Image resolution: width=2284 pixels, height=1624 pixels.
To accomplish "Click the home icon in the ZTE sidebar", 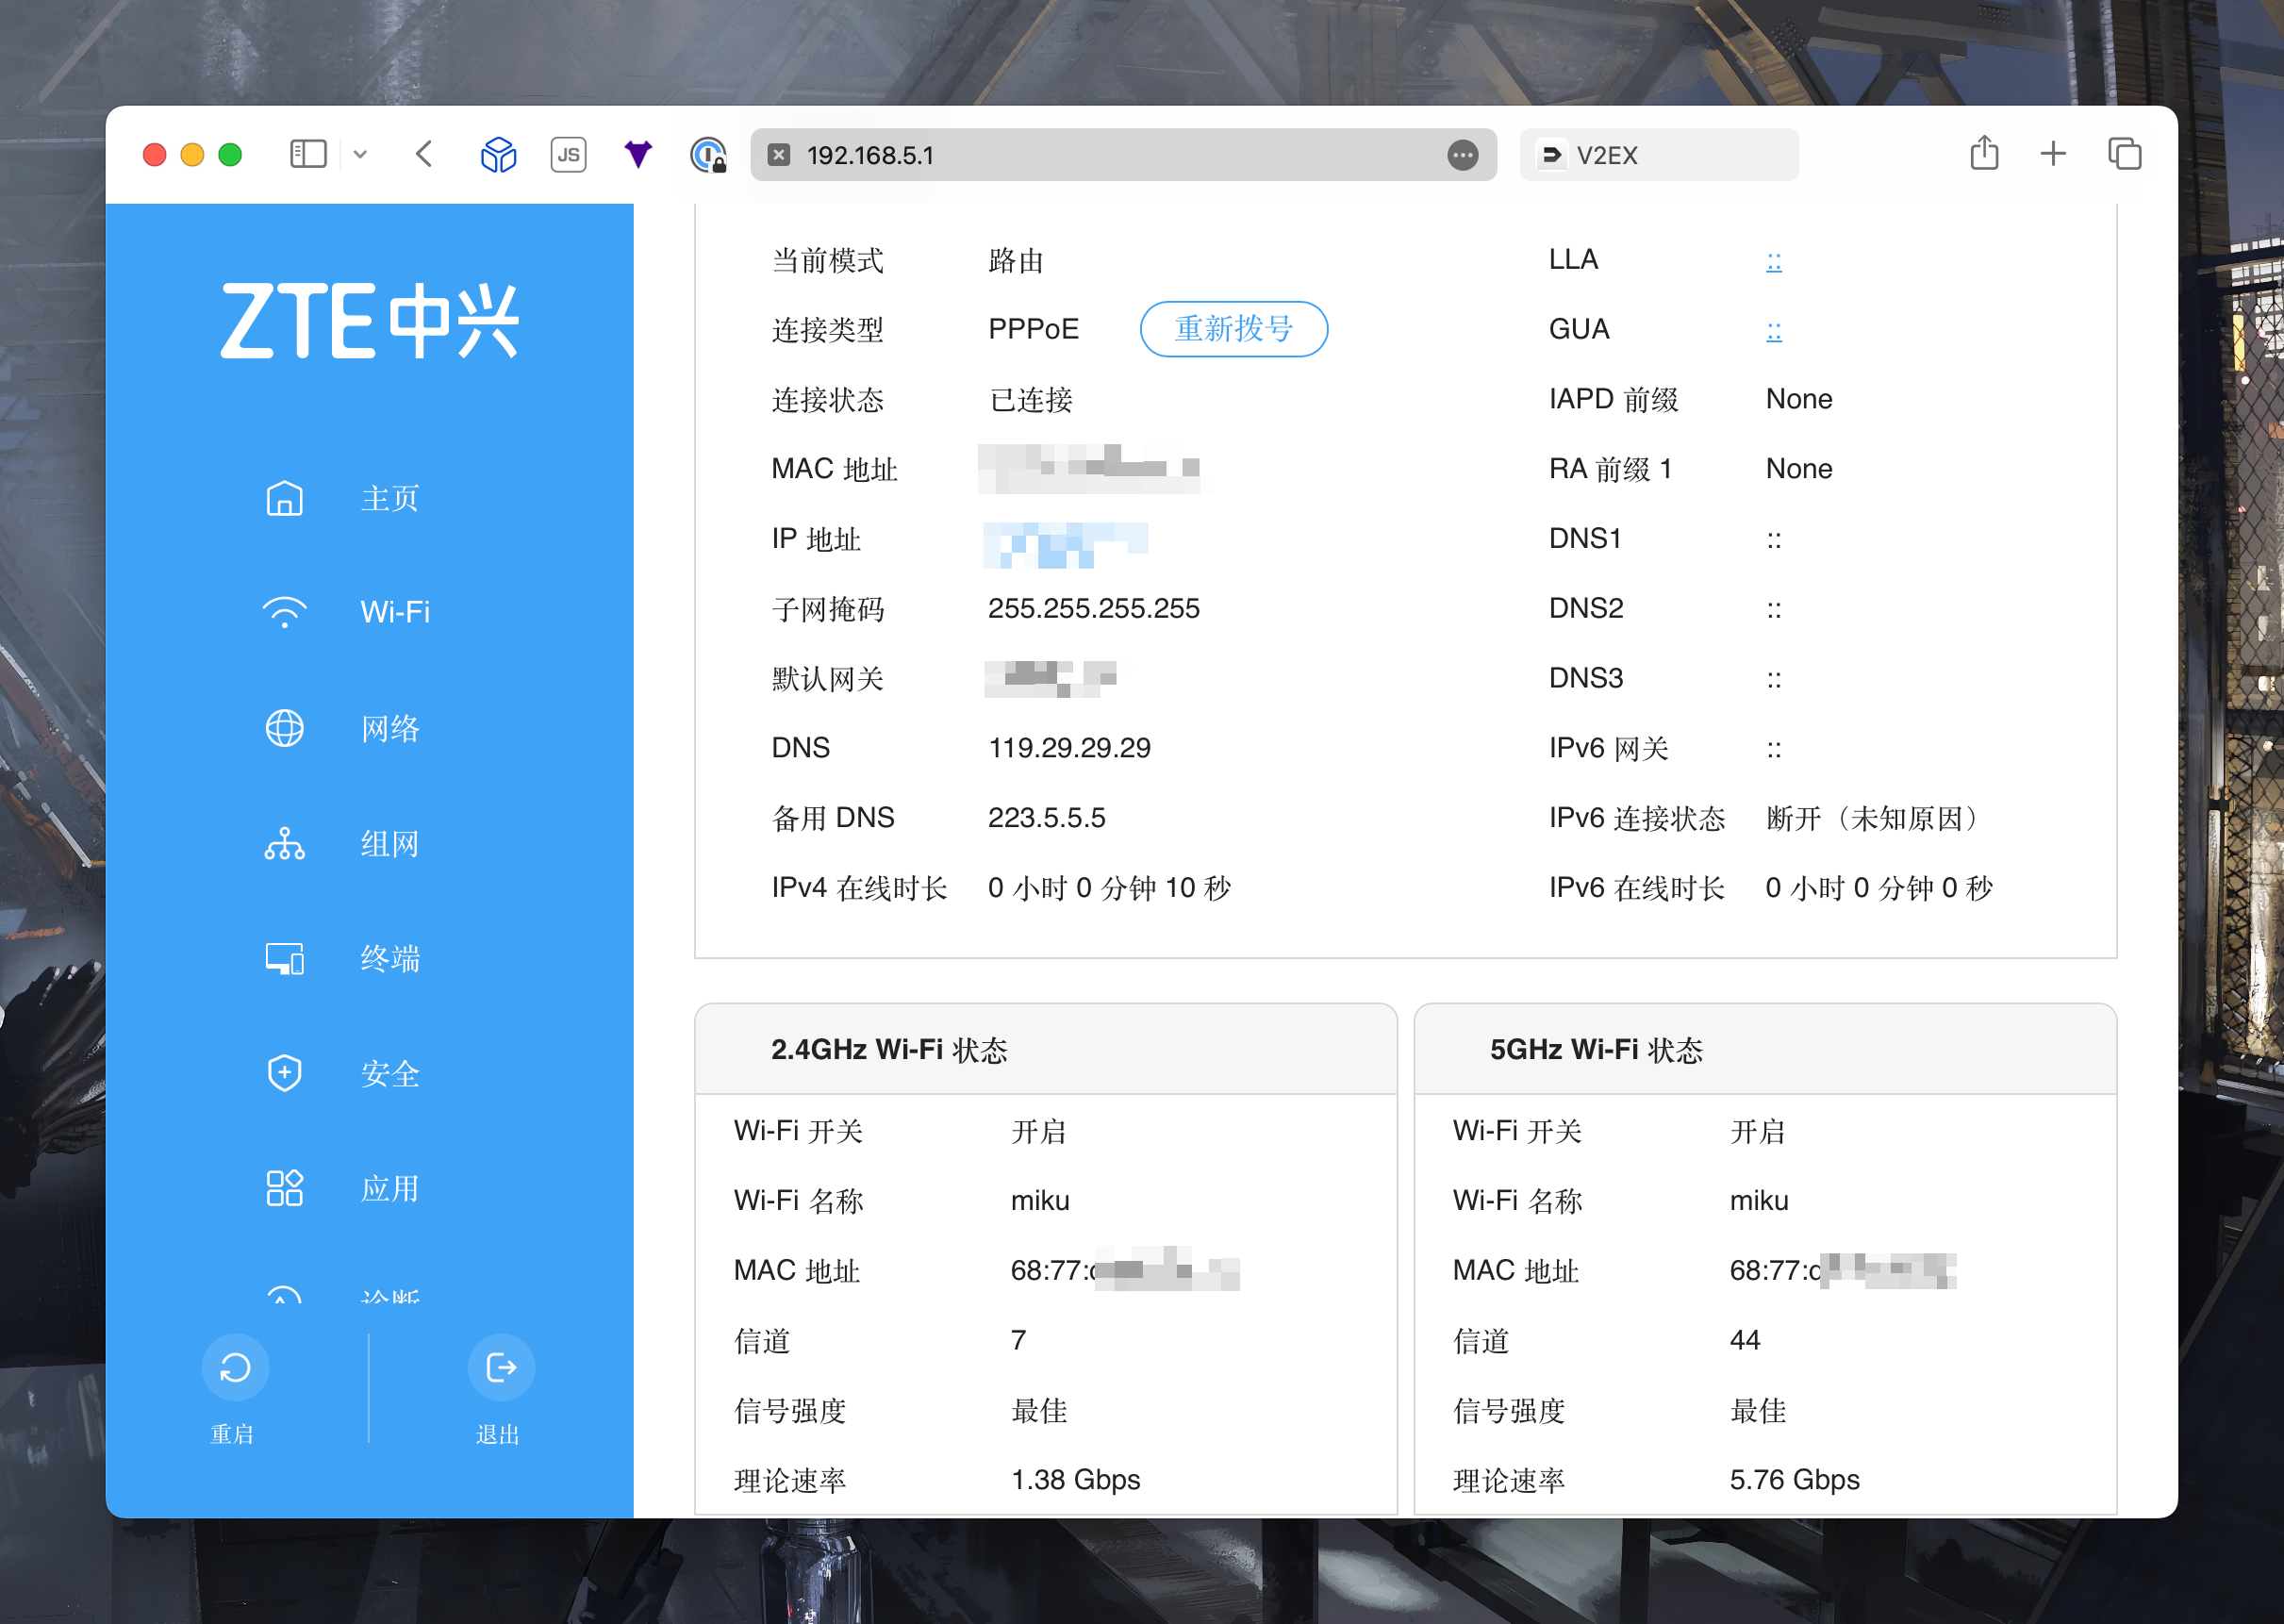I will (284, 498).
